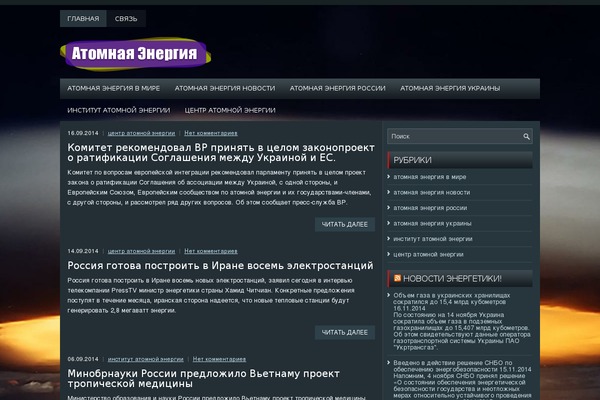Open category link on 14.09.2014 post
This screenshot has width=600, height=400.
[141, 251]
